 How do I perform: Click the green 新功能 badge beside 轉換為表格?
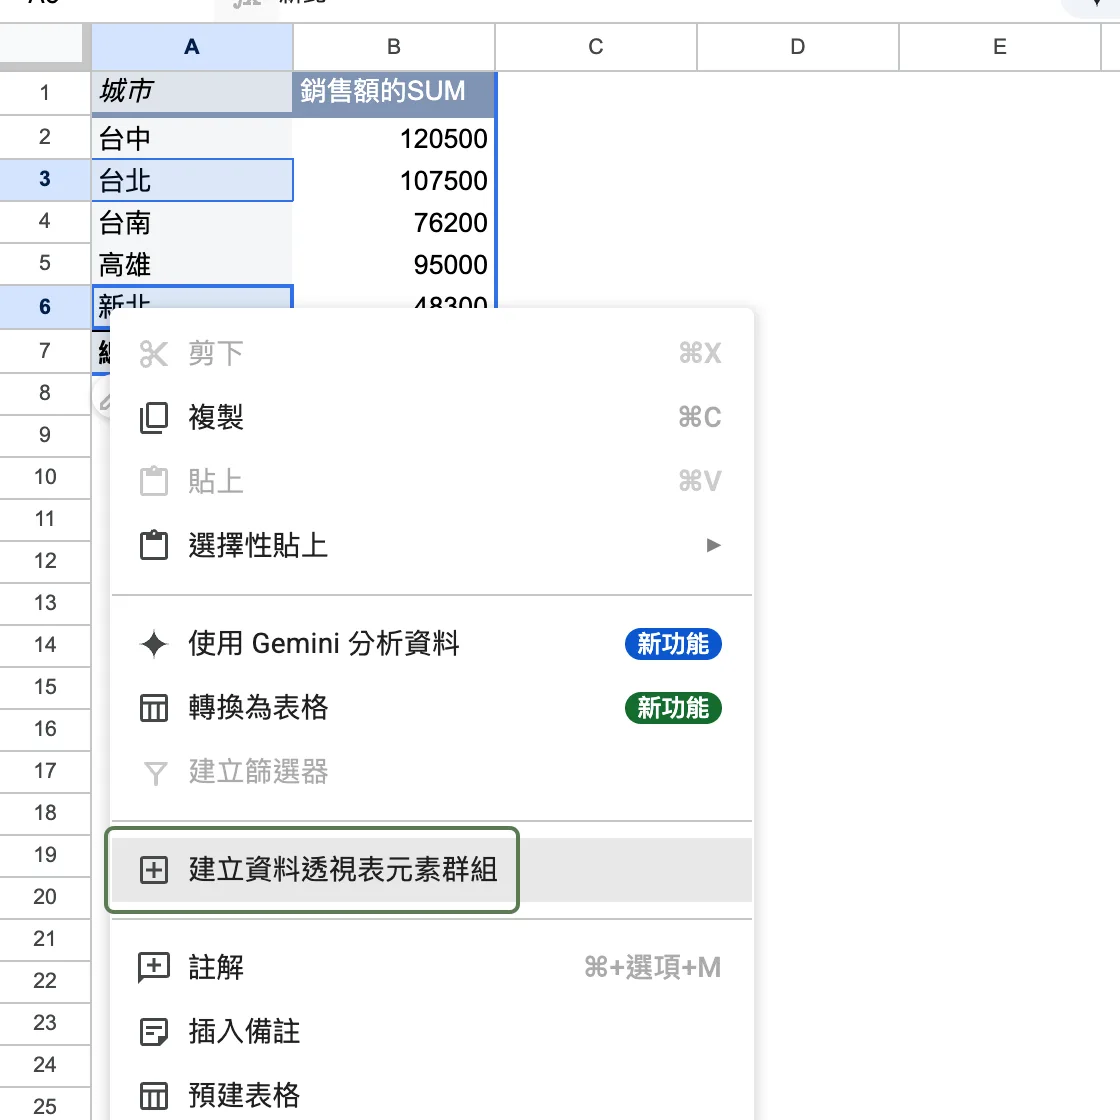point(673,708)
